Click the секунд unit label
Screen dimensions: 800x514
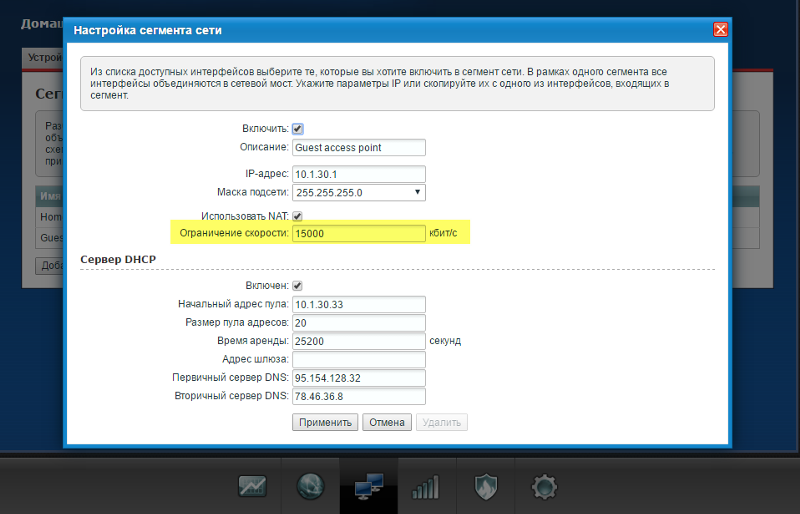coord(445,341)
